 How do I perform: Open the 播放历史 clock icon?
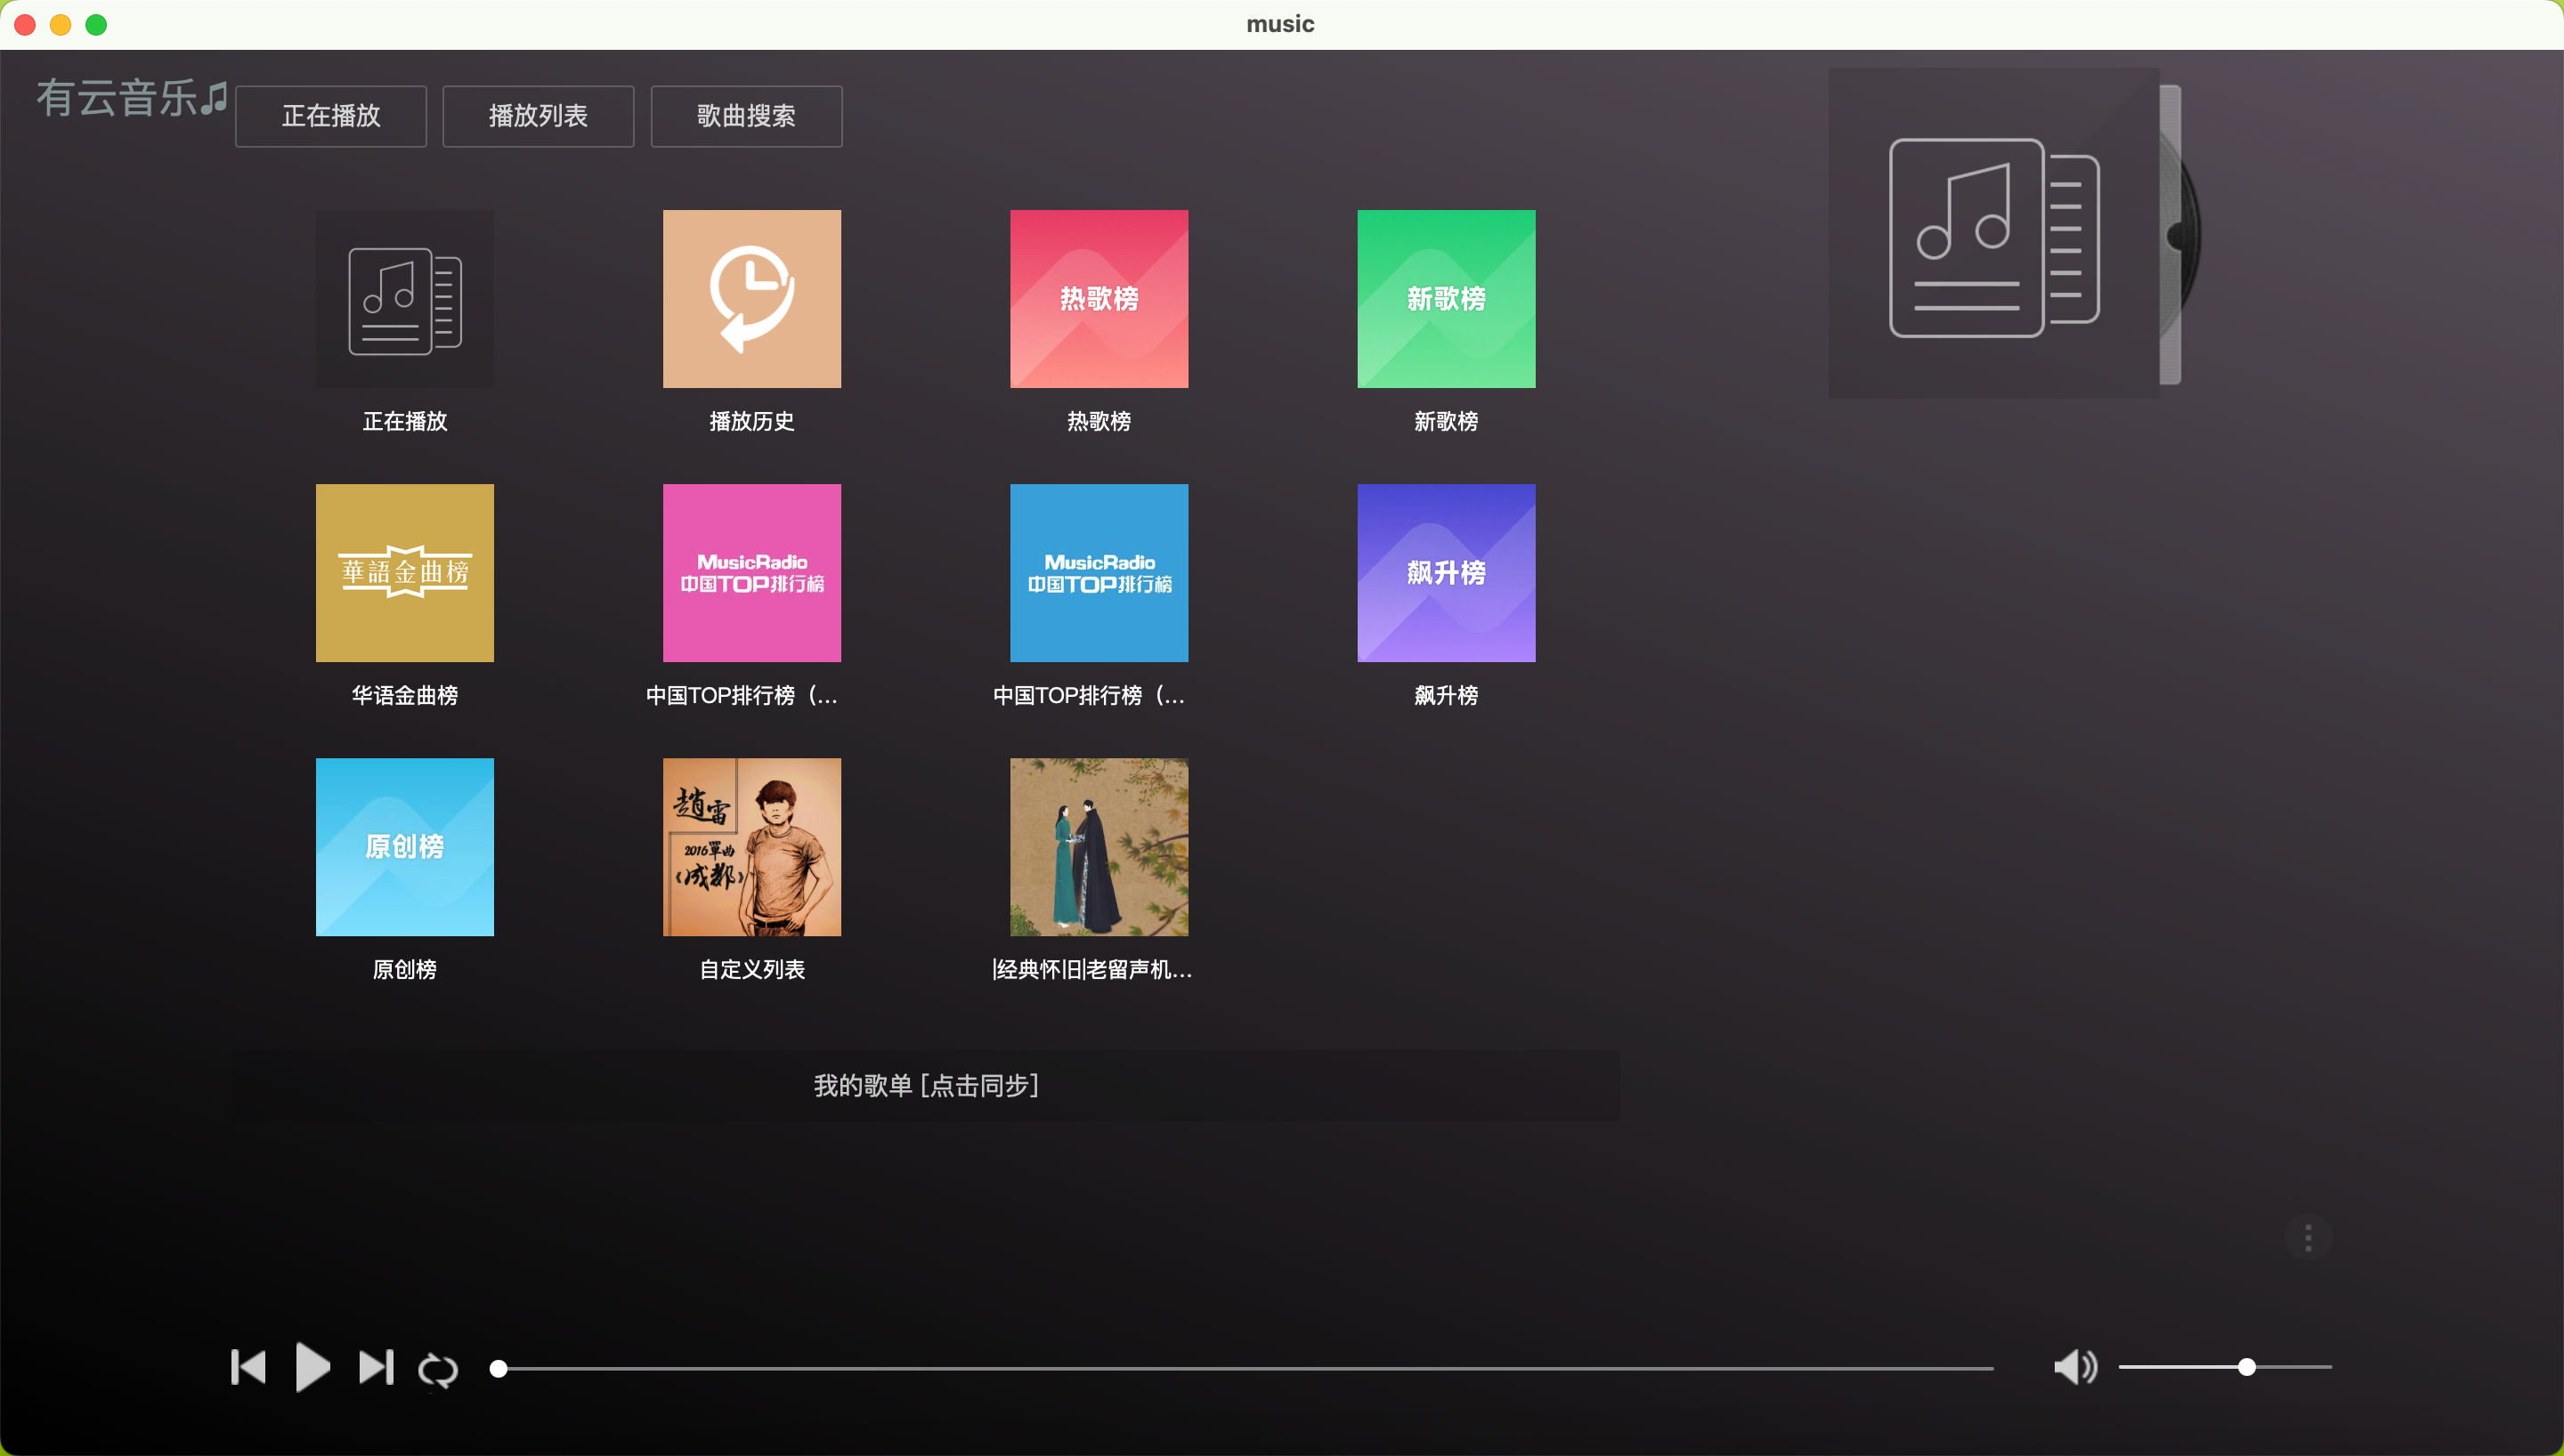(752, 299)
